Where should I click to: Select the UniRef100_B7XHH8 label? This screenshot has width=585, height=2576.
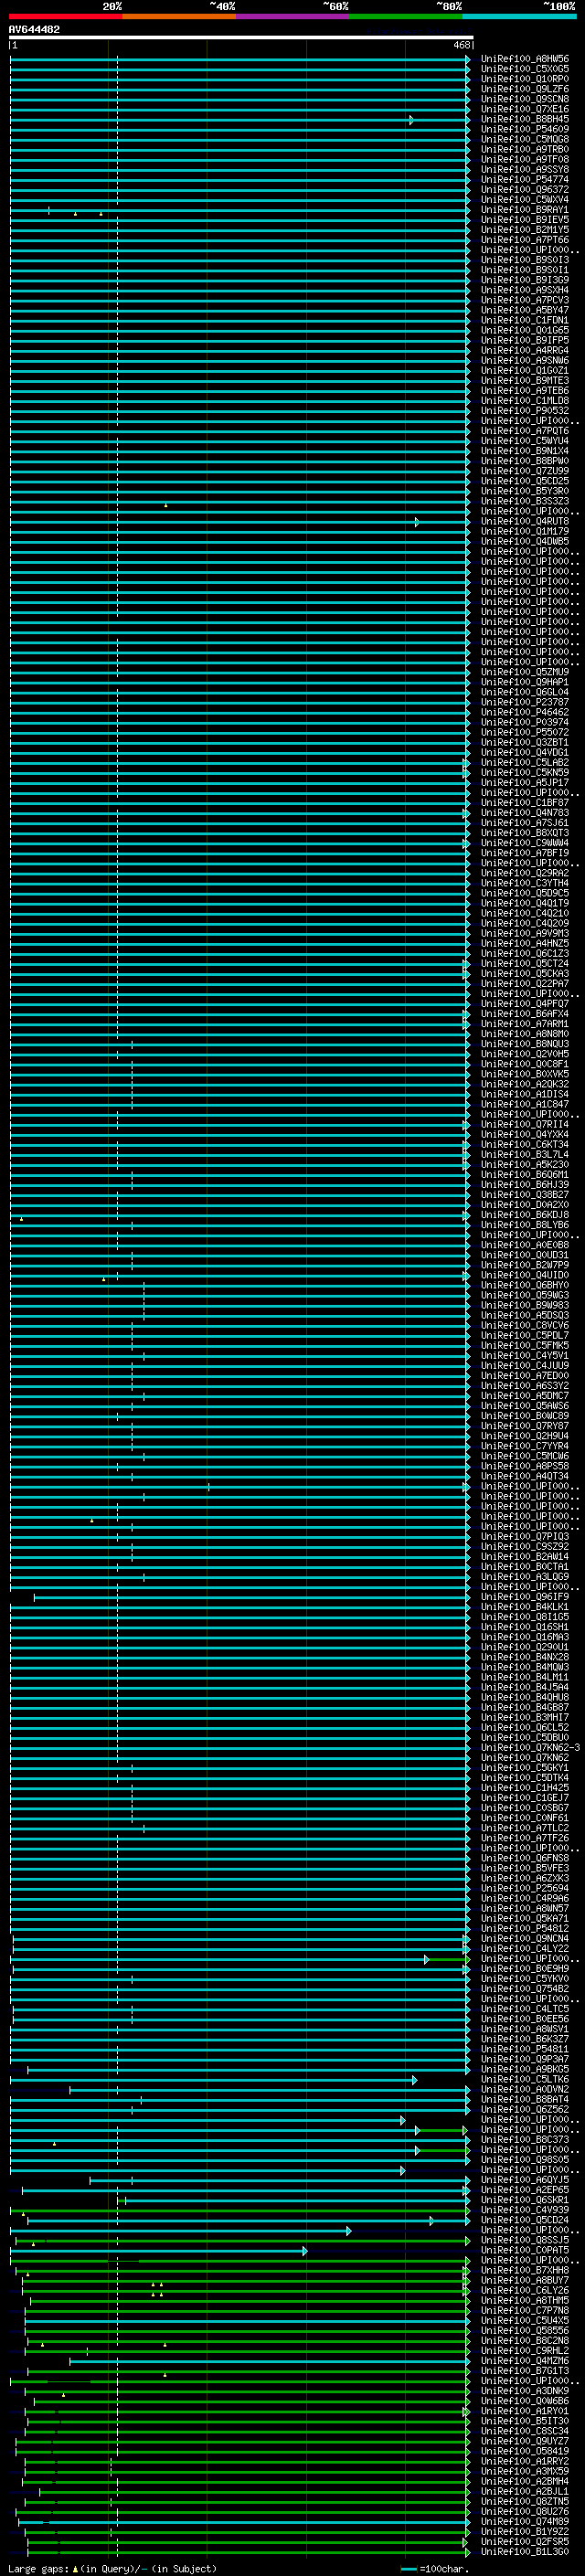point(525,2271)
